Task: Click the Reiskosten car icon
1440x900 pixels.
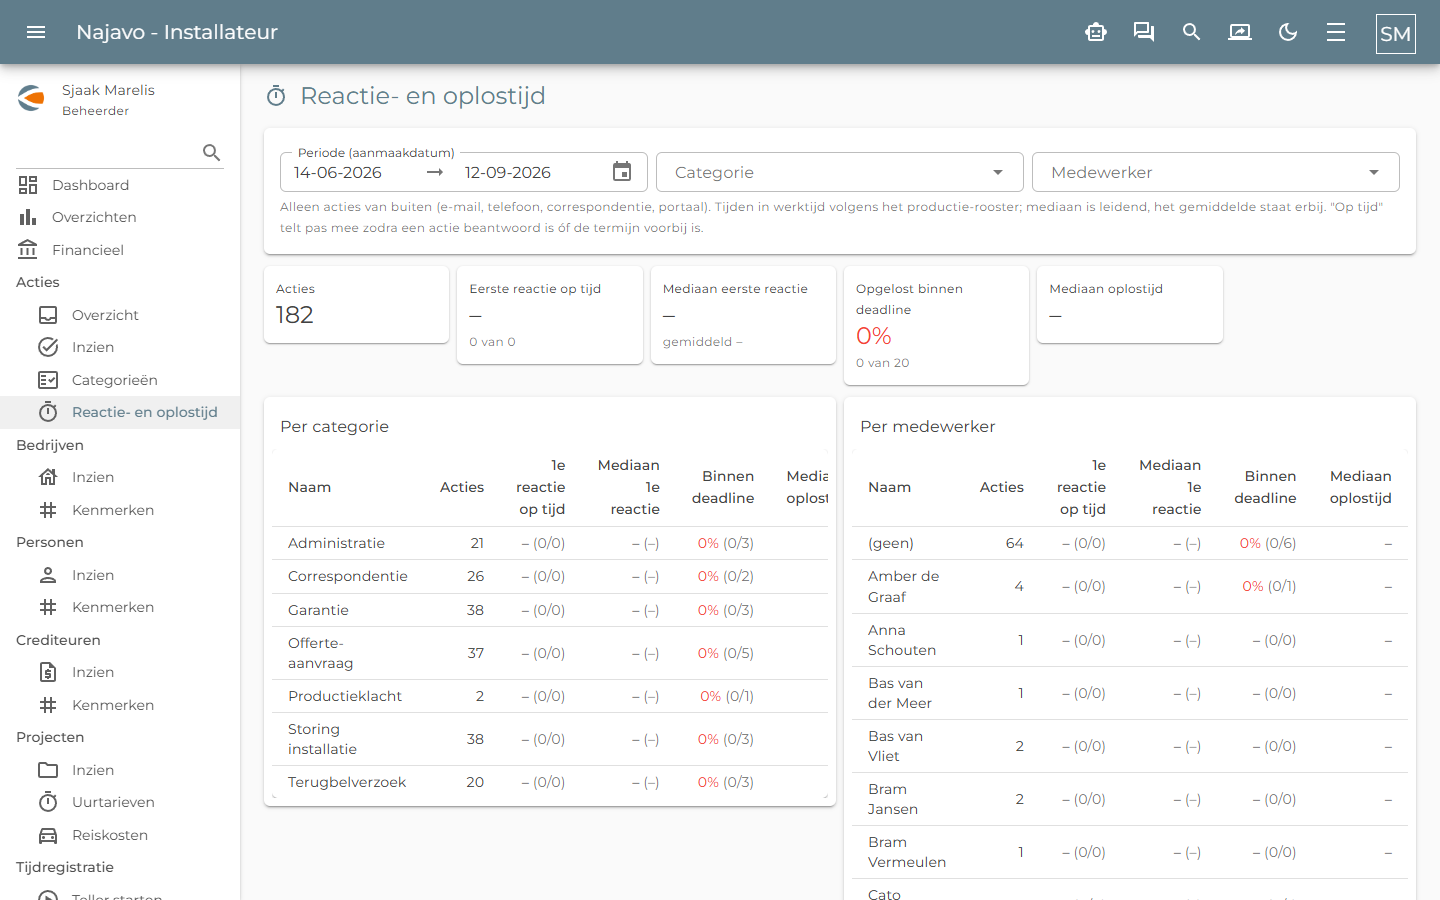Action: click(48, 835)
